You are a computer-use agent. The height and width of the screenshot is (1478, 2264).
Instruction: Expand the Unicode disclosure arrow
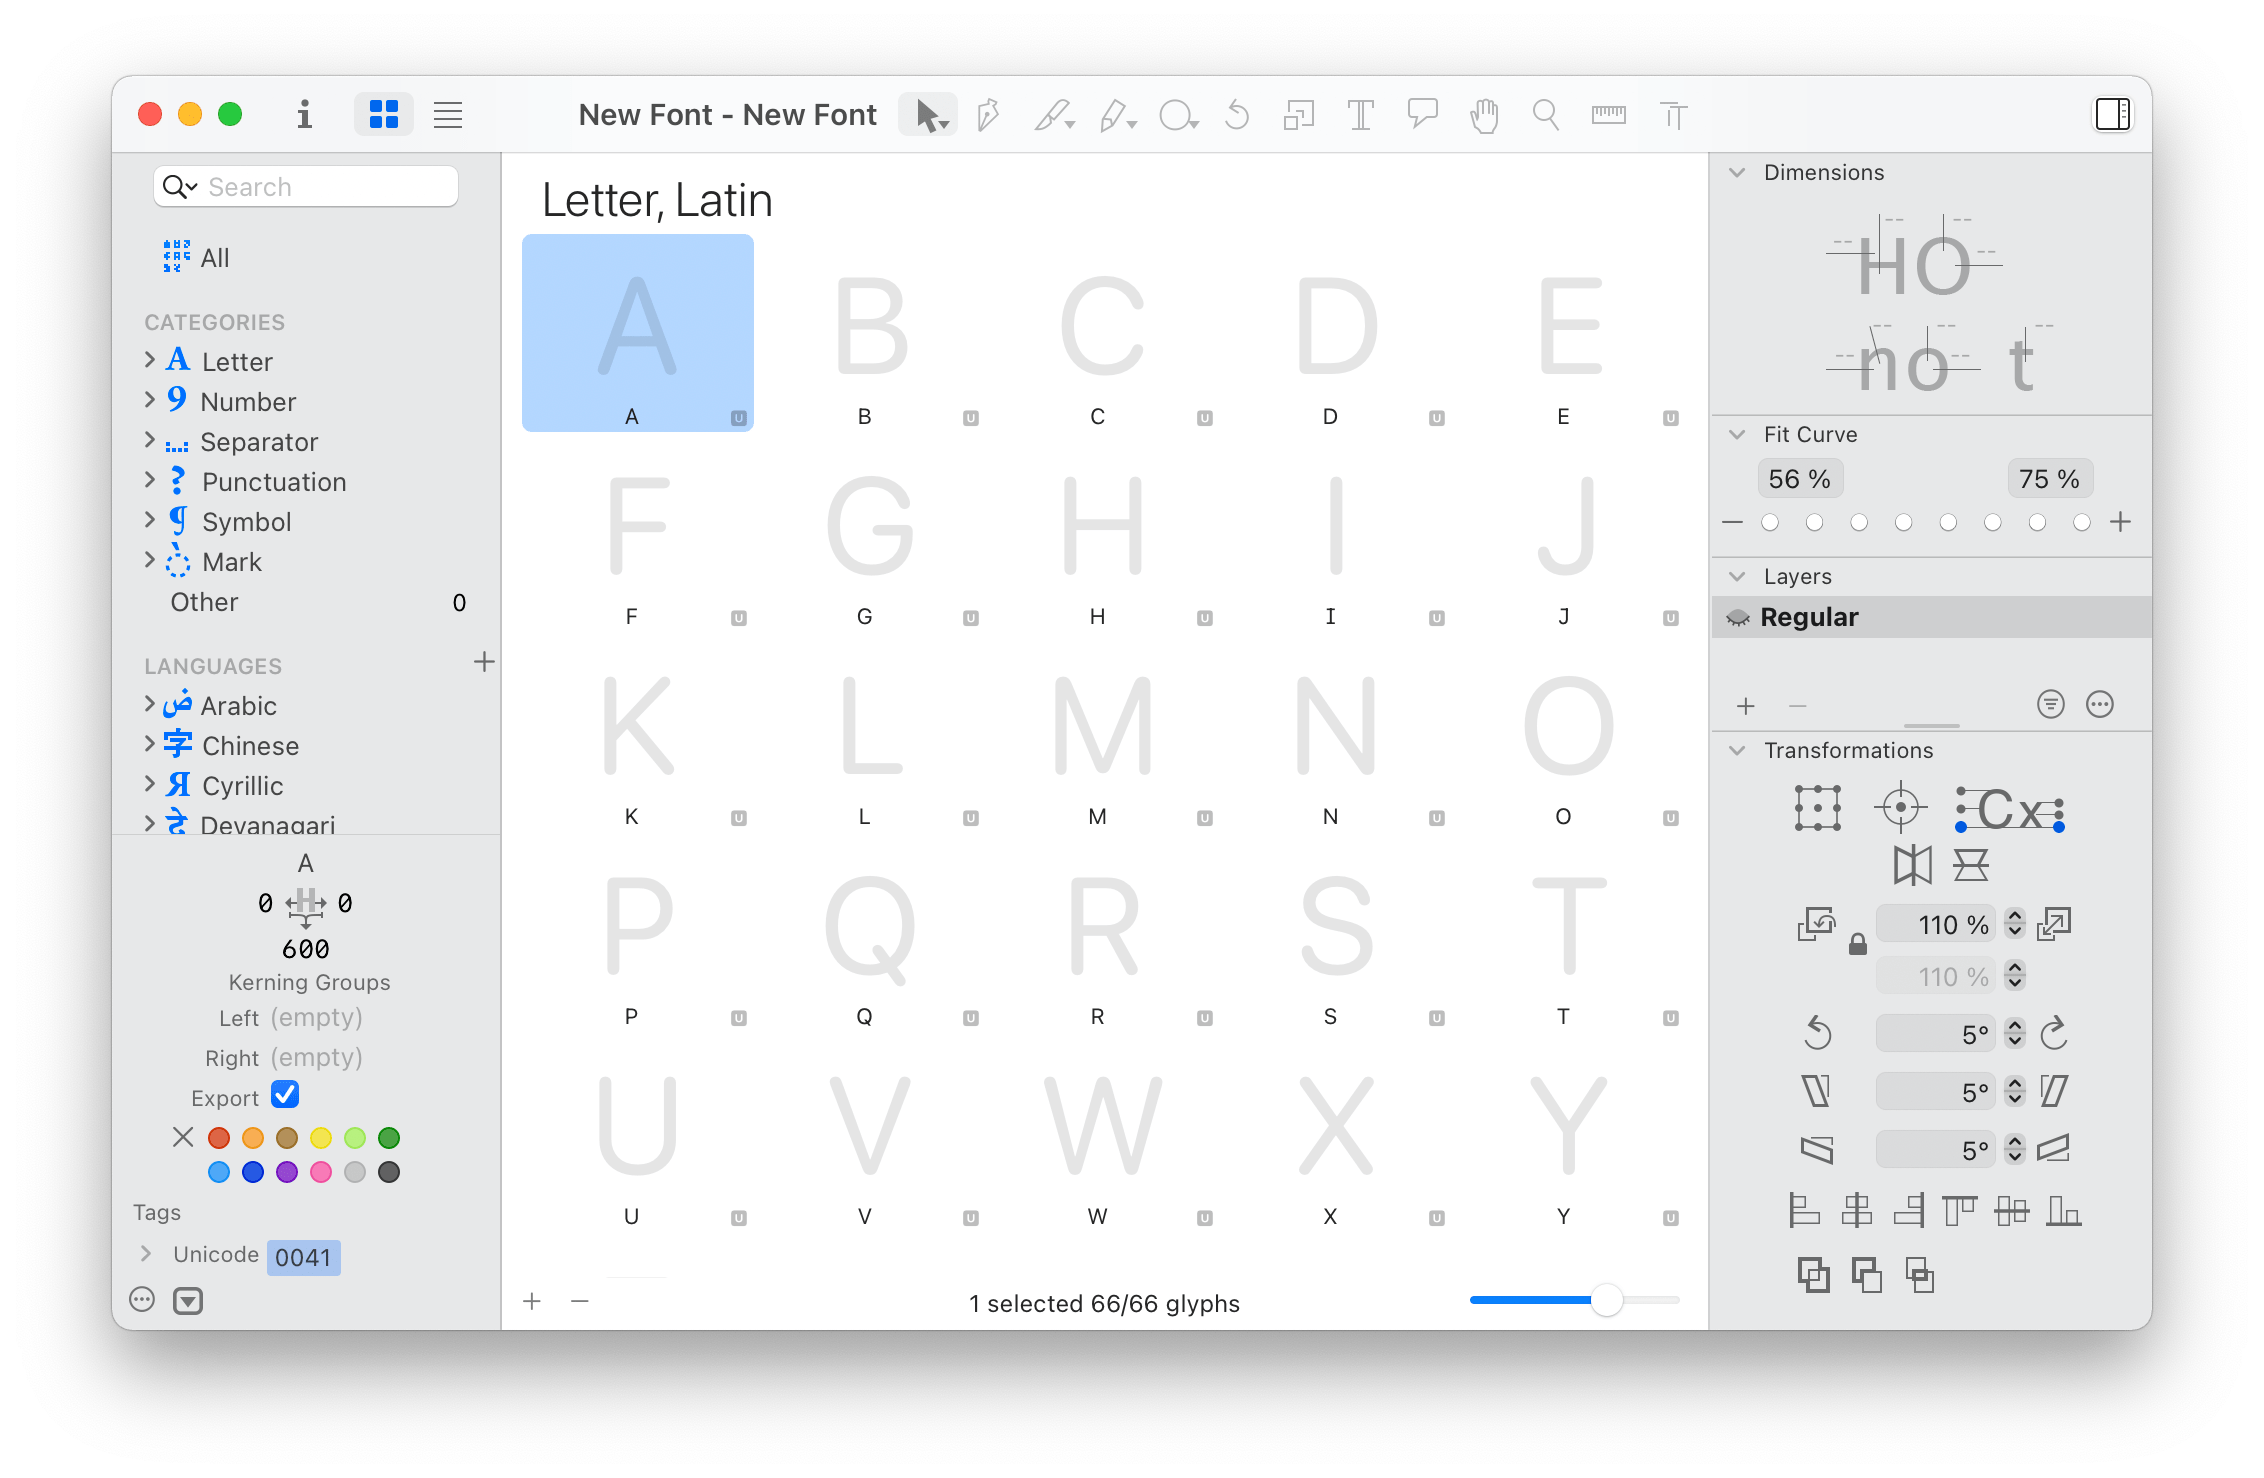pos(146,1254)
